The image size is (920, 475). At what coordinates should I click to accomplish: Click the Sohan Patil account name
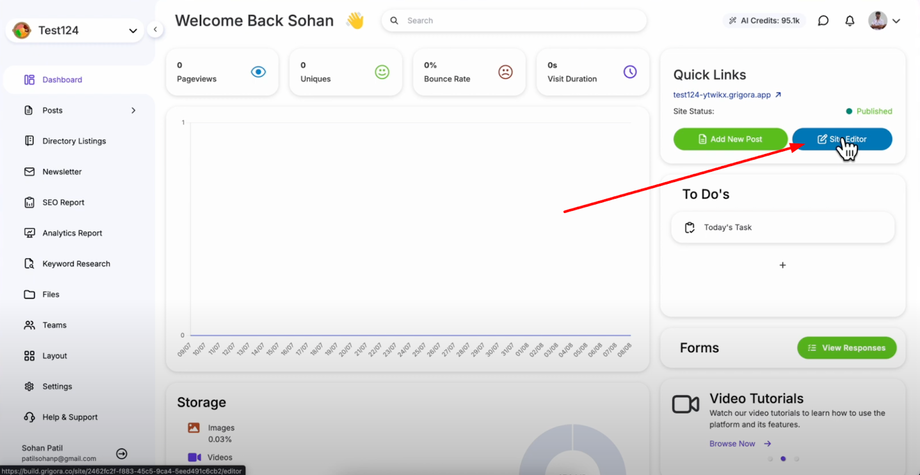tap(42, 448)
